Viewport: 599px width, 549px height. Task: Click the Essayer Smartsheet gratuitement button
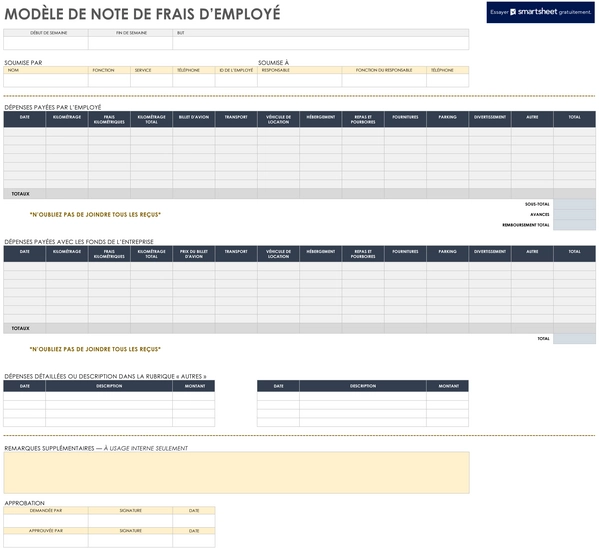(x=540, y=12)
